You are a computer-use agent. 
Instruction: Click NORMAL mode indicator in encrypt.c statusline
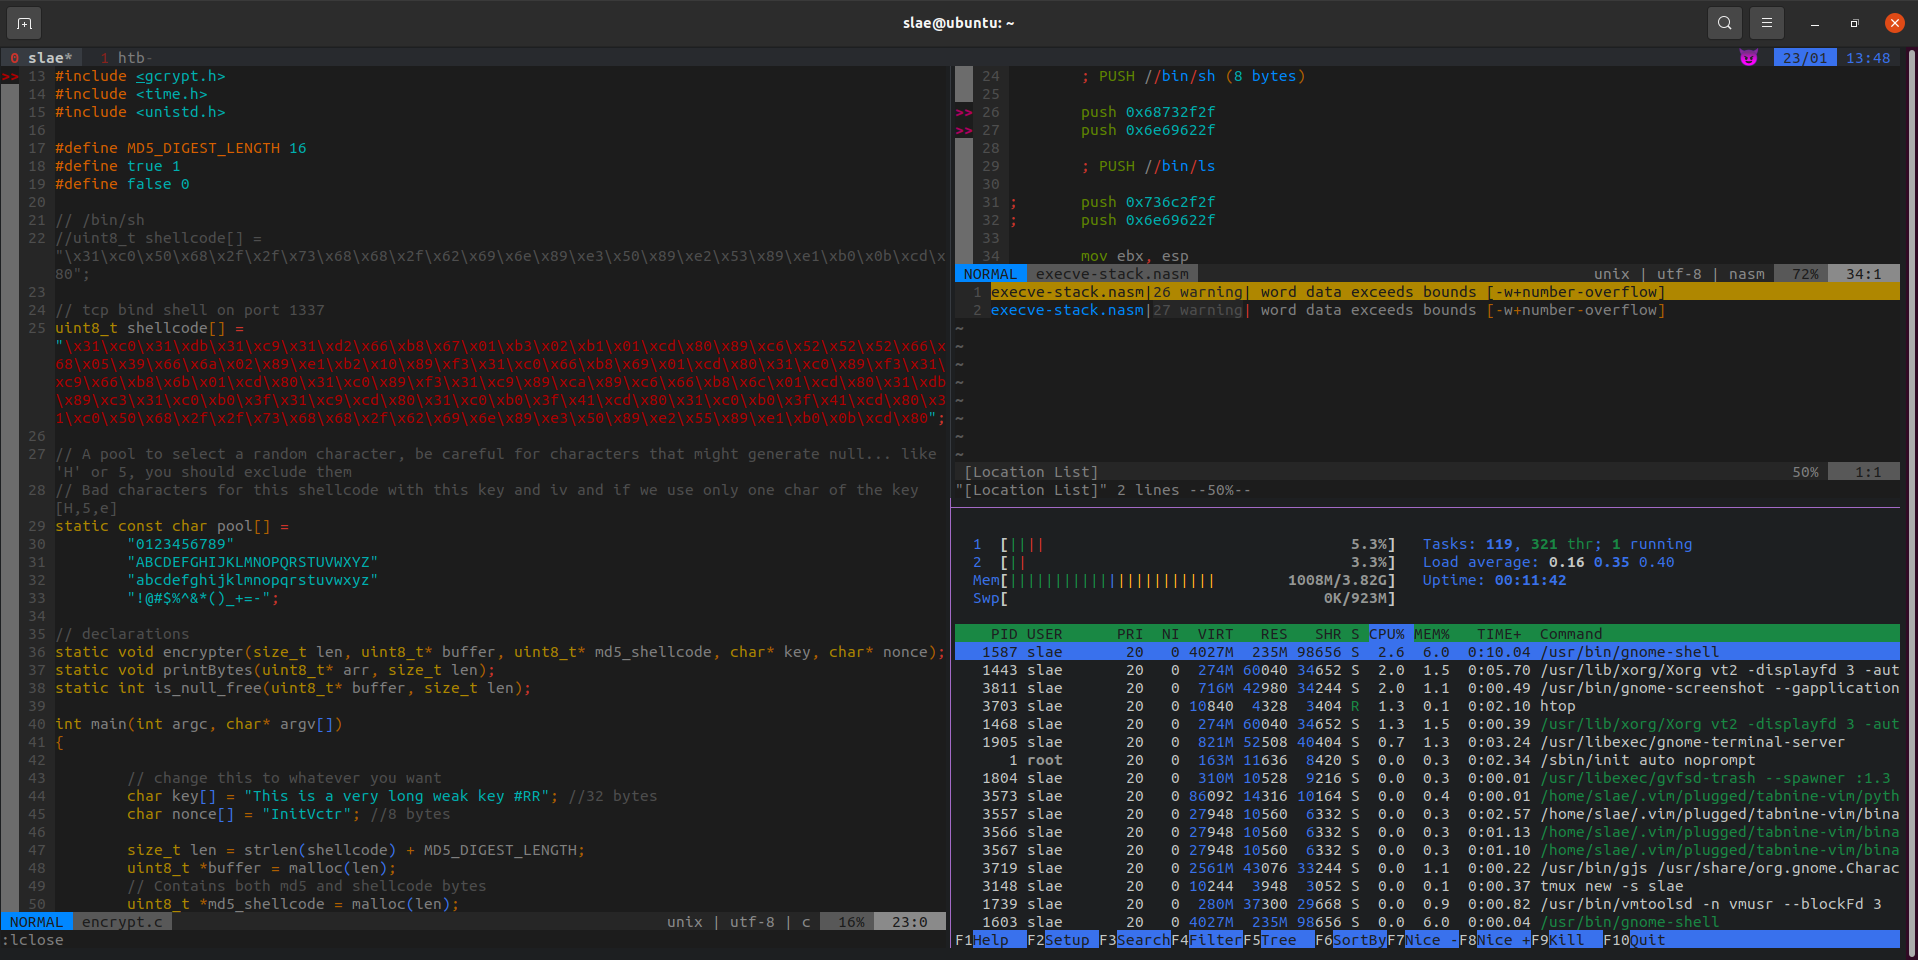(x=37, y=922)
